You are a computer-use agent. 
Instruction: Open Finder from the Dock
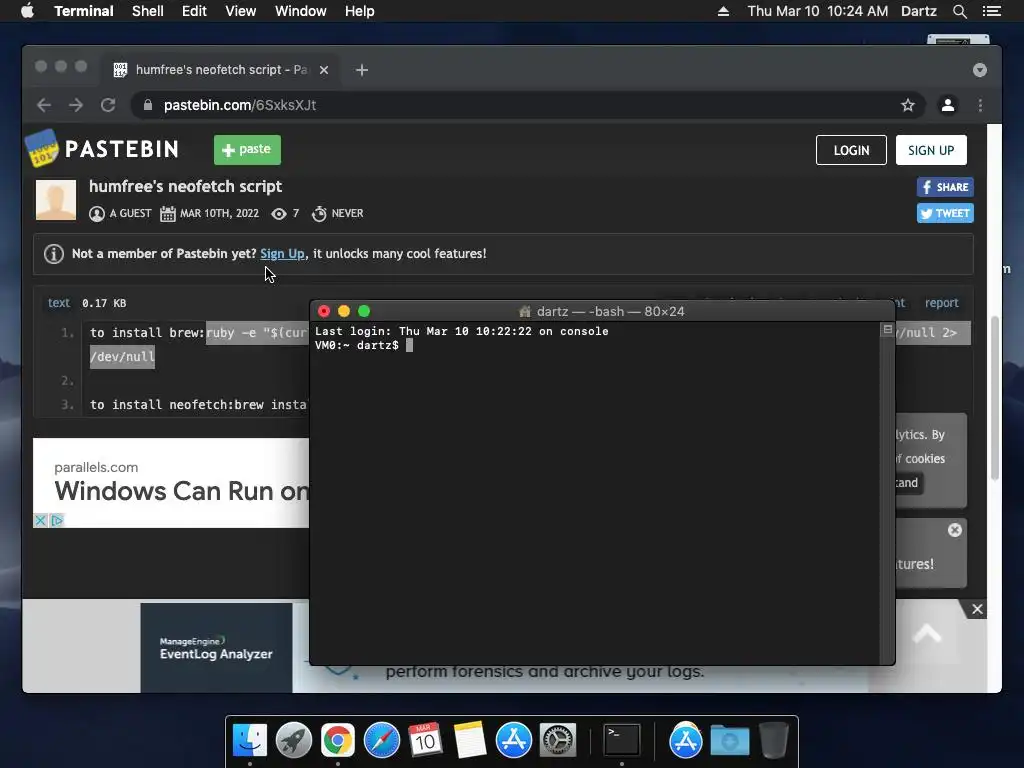pos(250,741)
